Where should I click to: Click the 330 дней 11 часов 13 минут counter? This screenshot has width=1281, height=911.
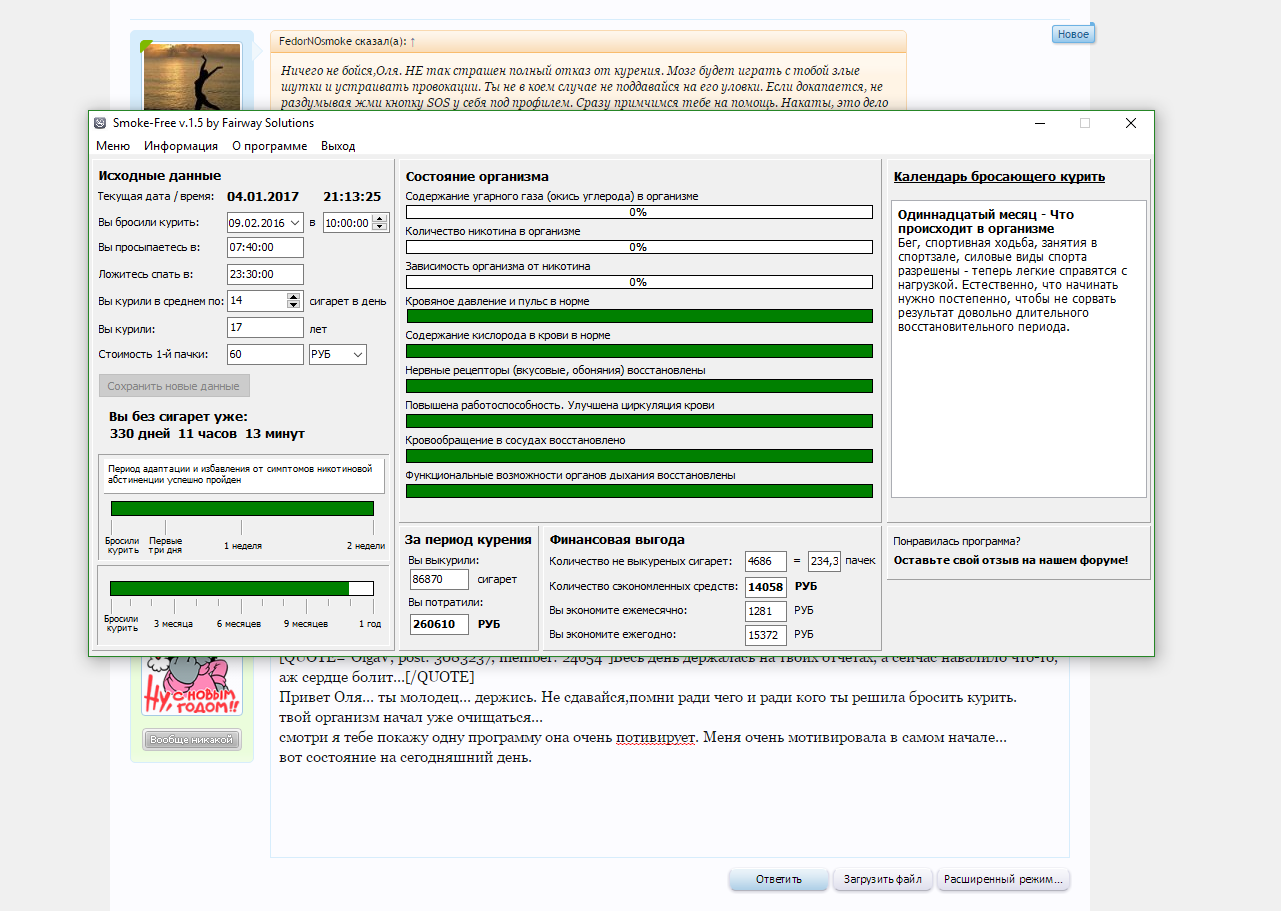pyautogui.click(x=207, y=434)
